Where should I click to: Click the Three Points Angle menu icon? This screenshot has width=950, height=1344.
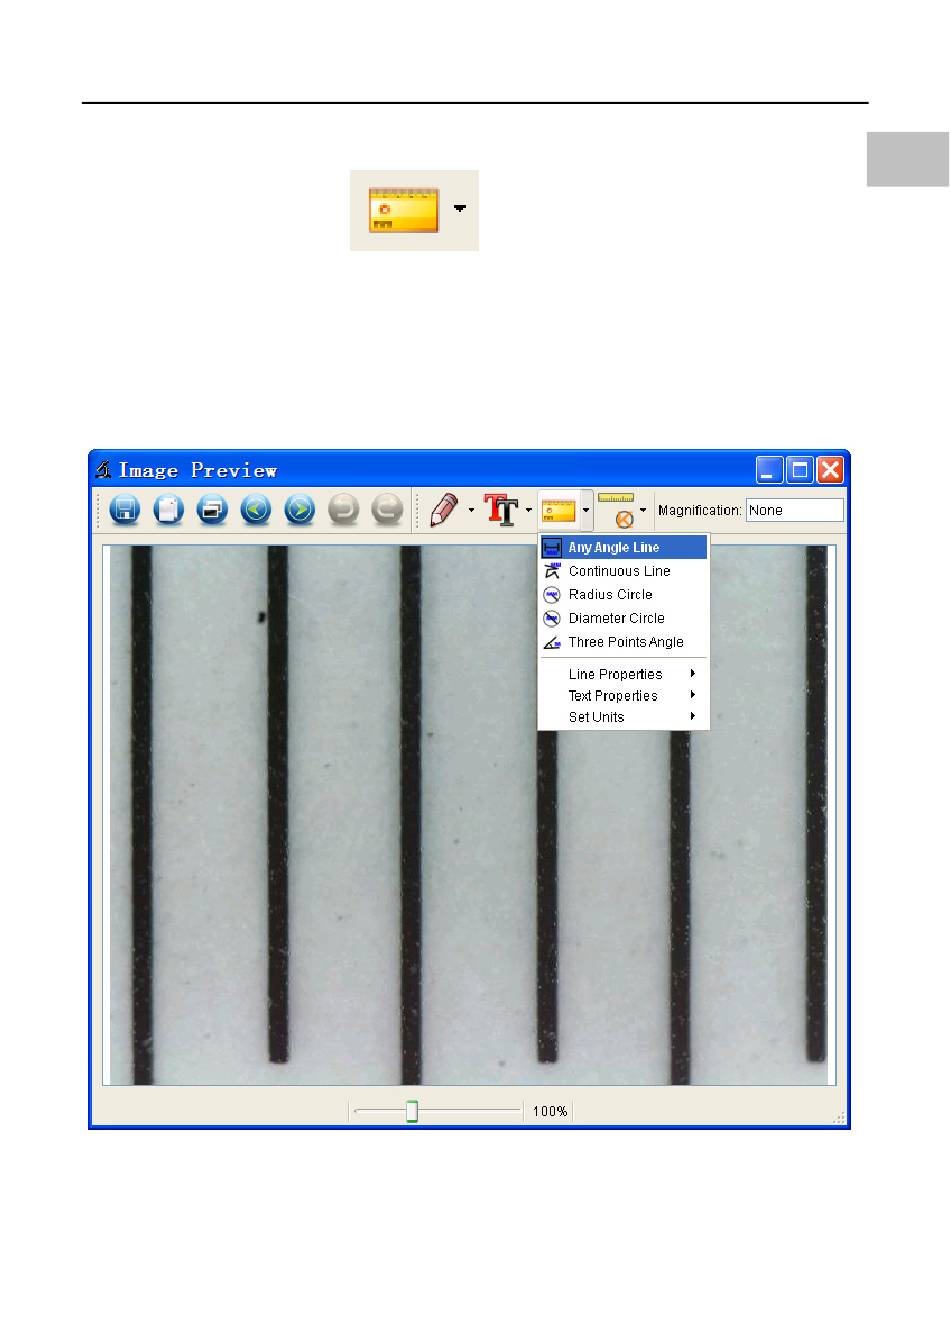coord(552,642)
